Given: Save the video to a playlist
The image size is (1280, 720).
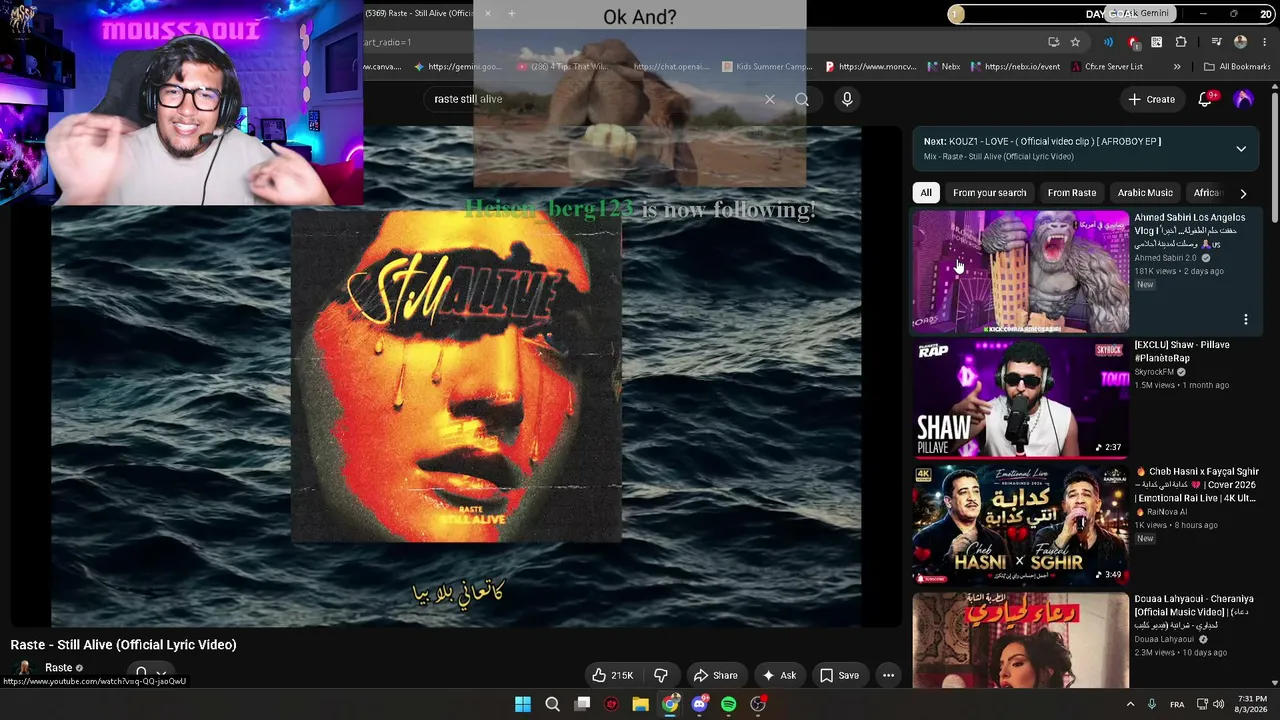Looking at the screenshot, I should 840,675.
